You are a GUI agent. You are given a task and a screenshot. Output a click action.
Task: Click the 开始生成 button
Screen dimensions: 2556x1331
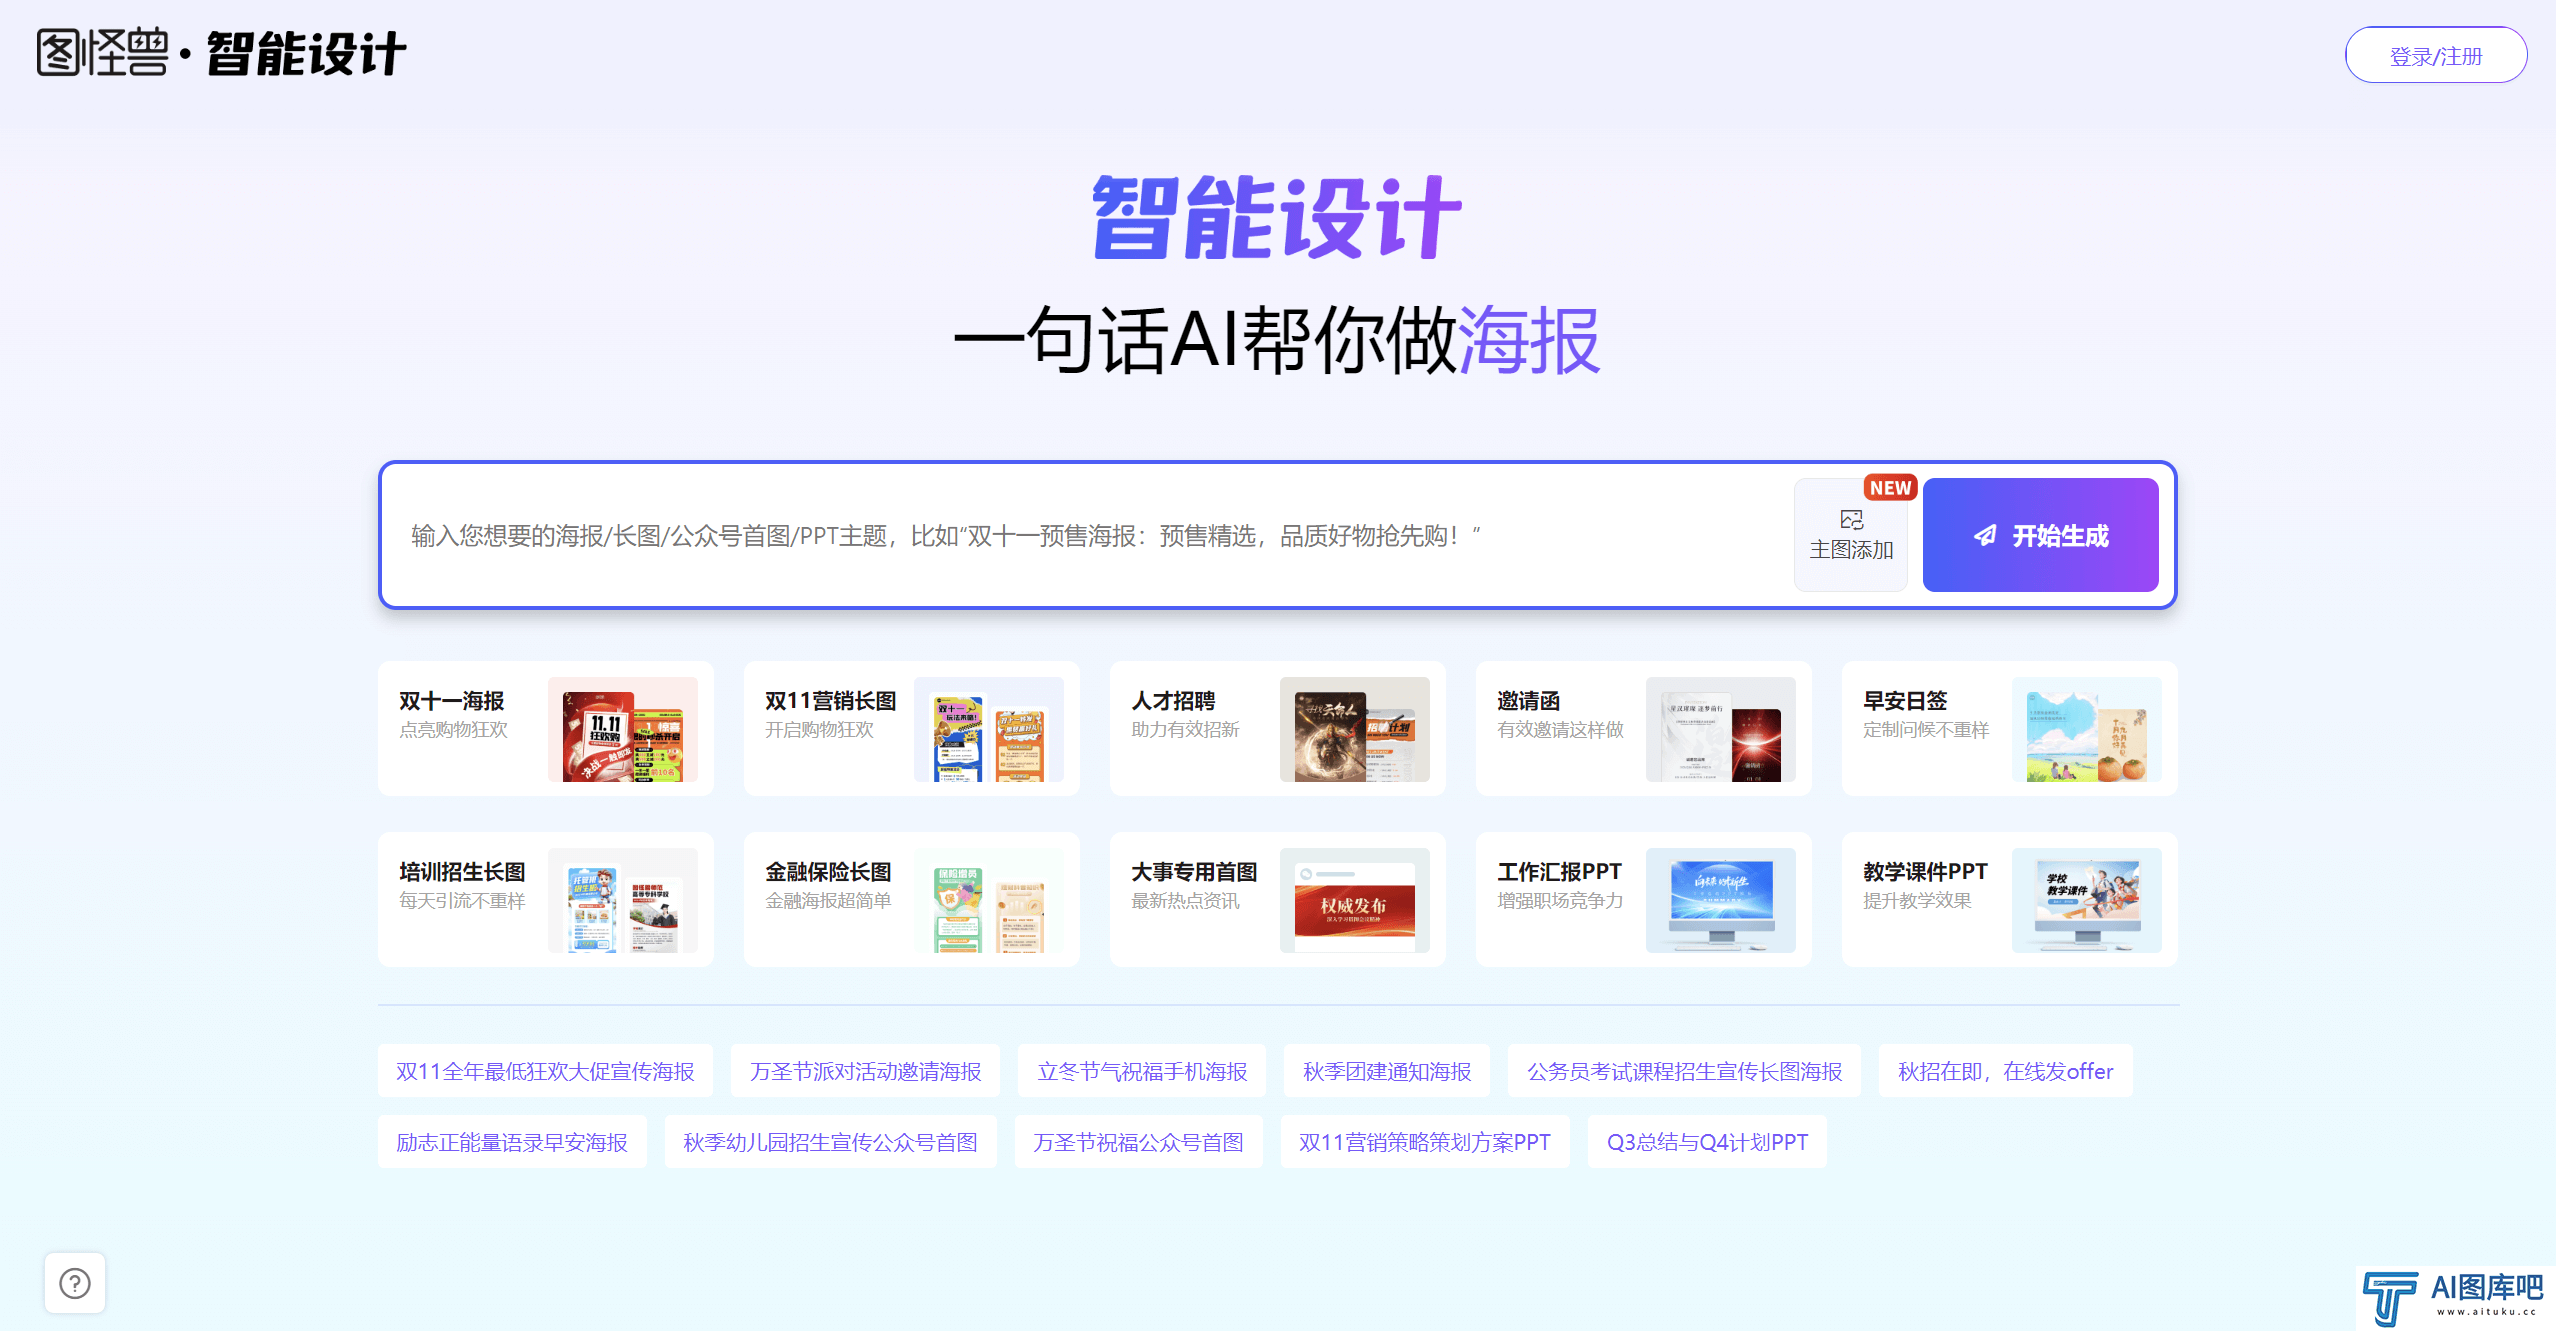click(2040, 535)
